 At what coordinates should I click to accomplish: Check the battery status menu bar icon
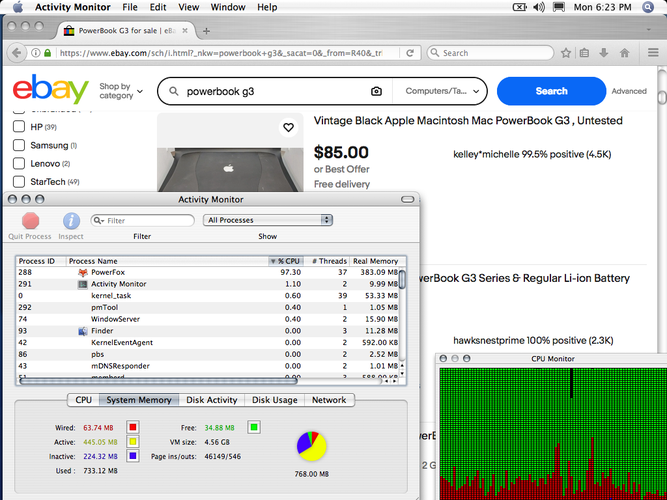tap(519, 7)
